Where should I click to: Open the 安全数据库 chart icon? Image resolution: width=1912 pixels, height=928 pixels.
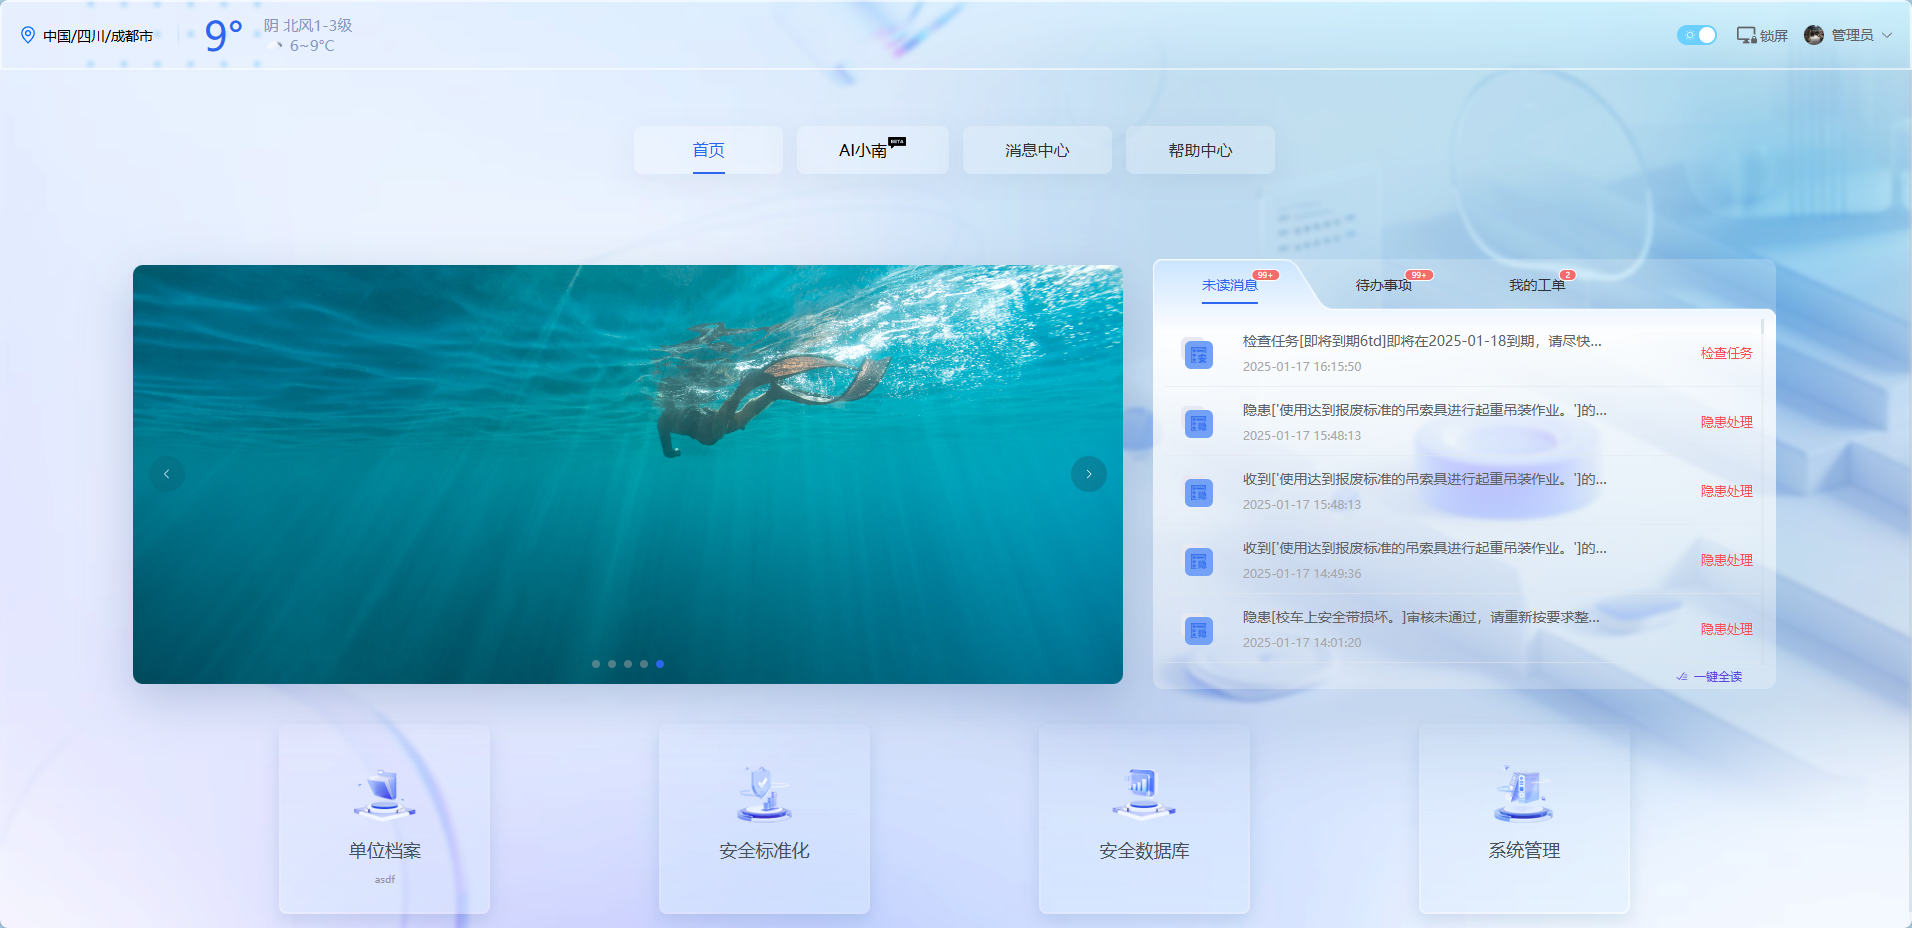coord(1144,794)
